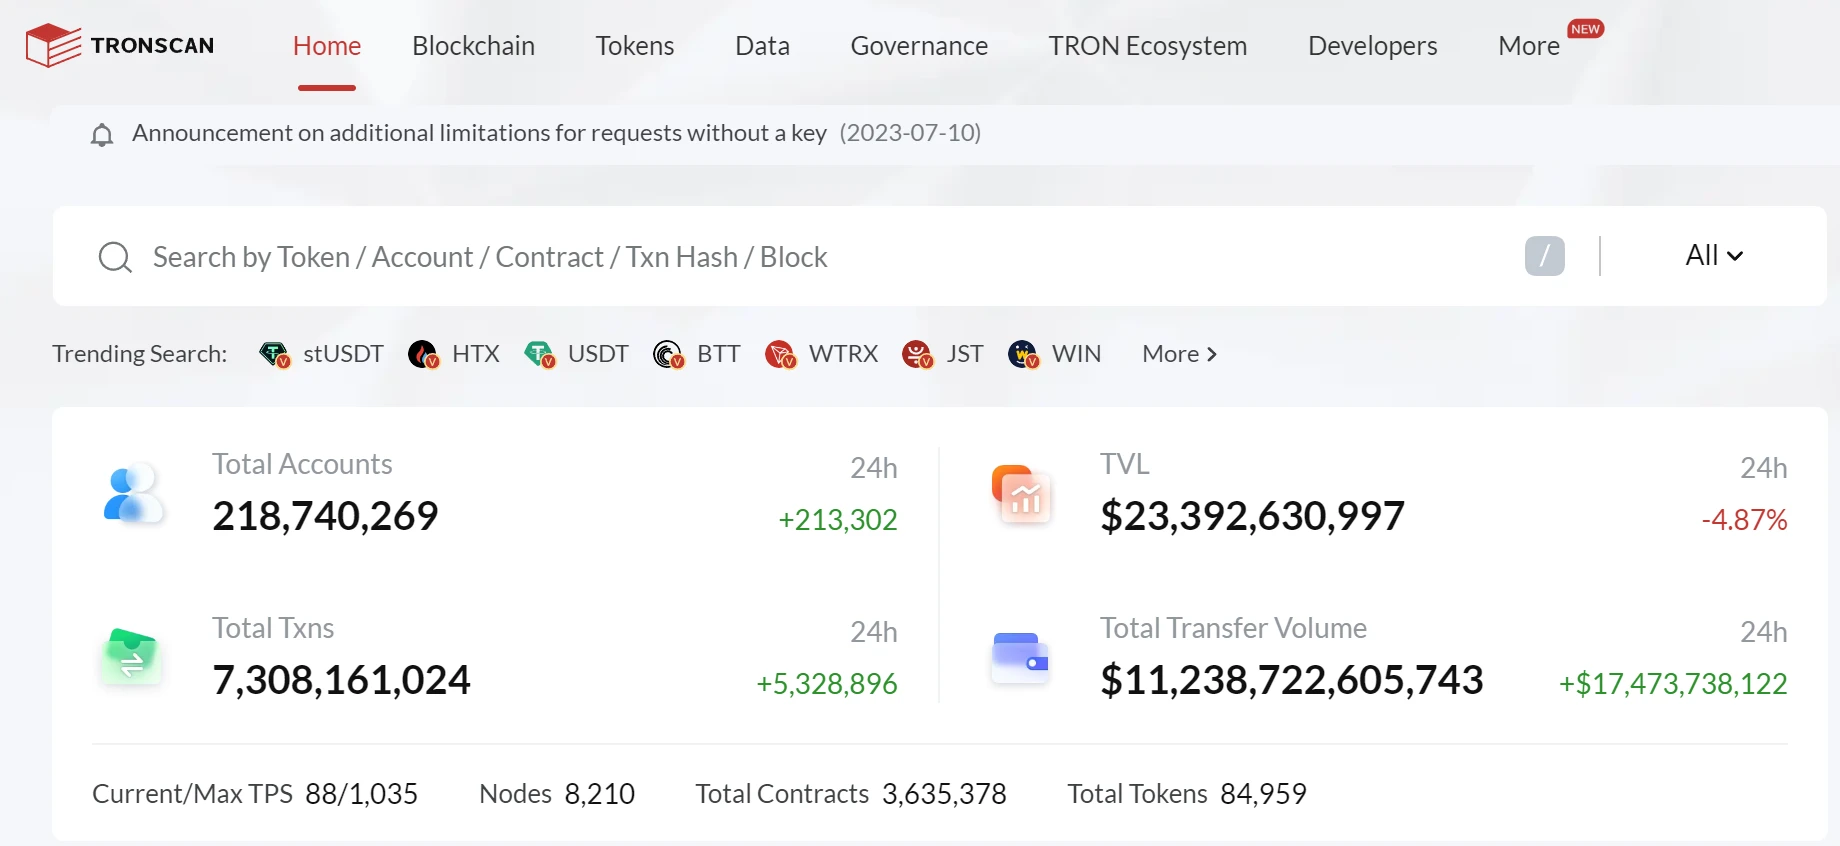Click the WTRX token icon
This screenshot has height=846, width=1840.
[780, 354]
